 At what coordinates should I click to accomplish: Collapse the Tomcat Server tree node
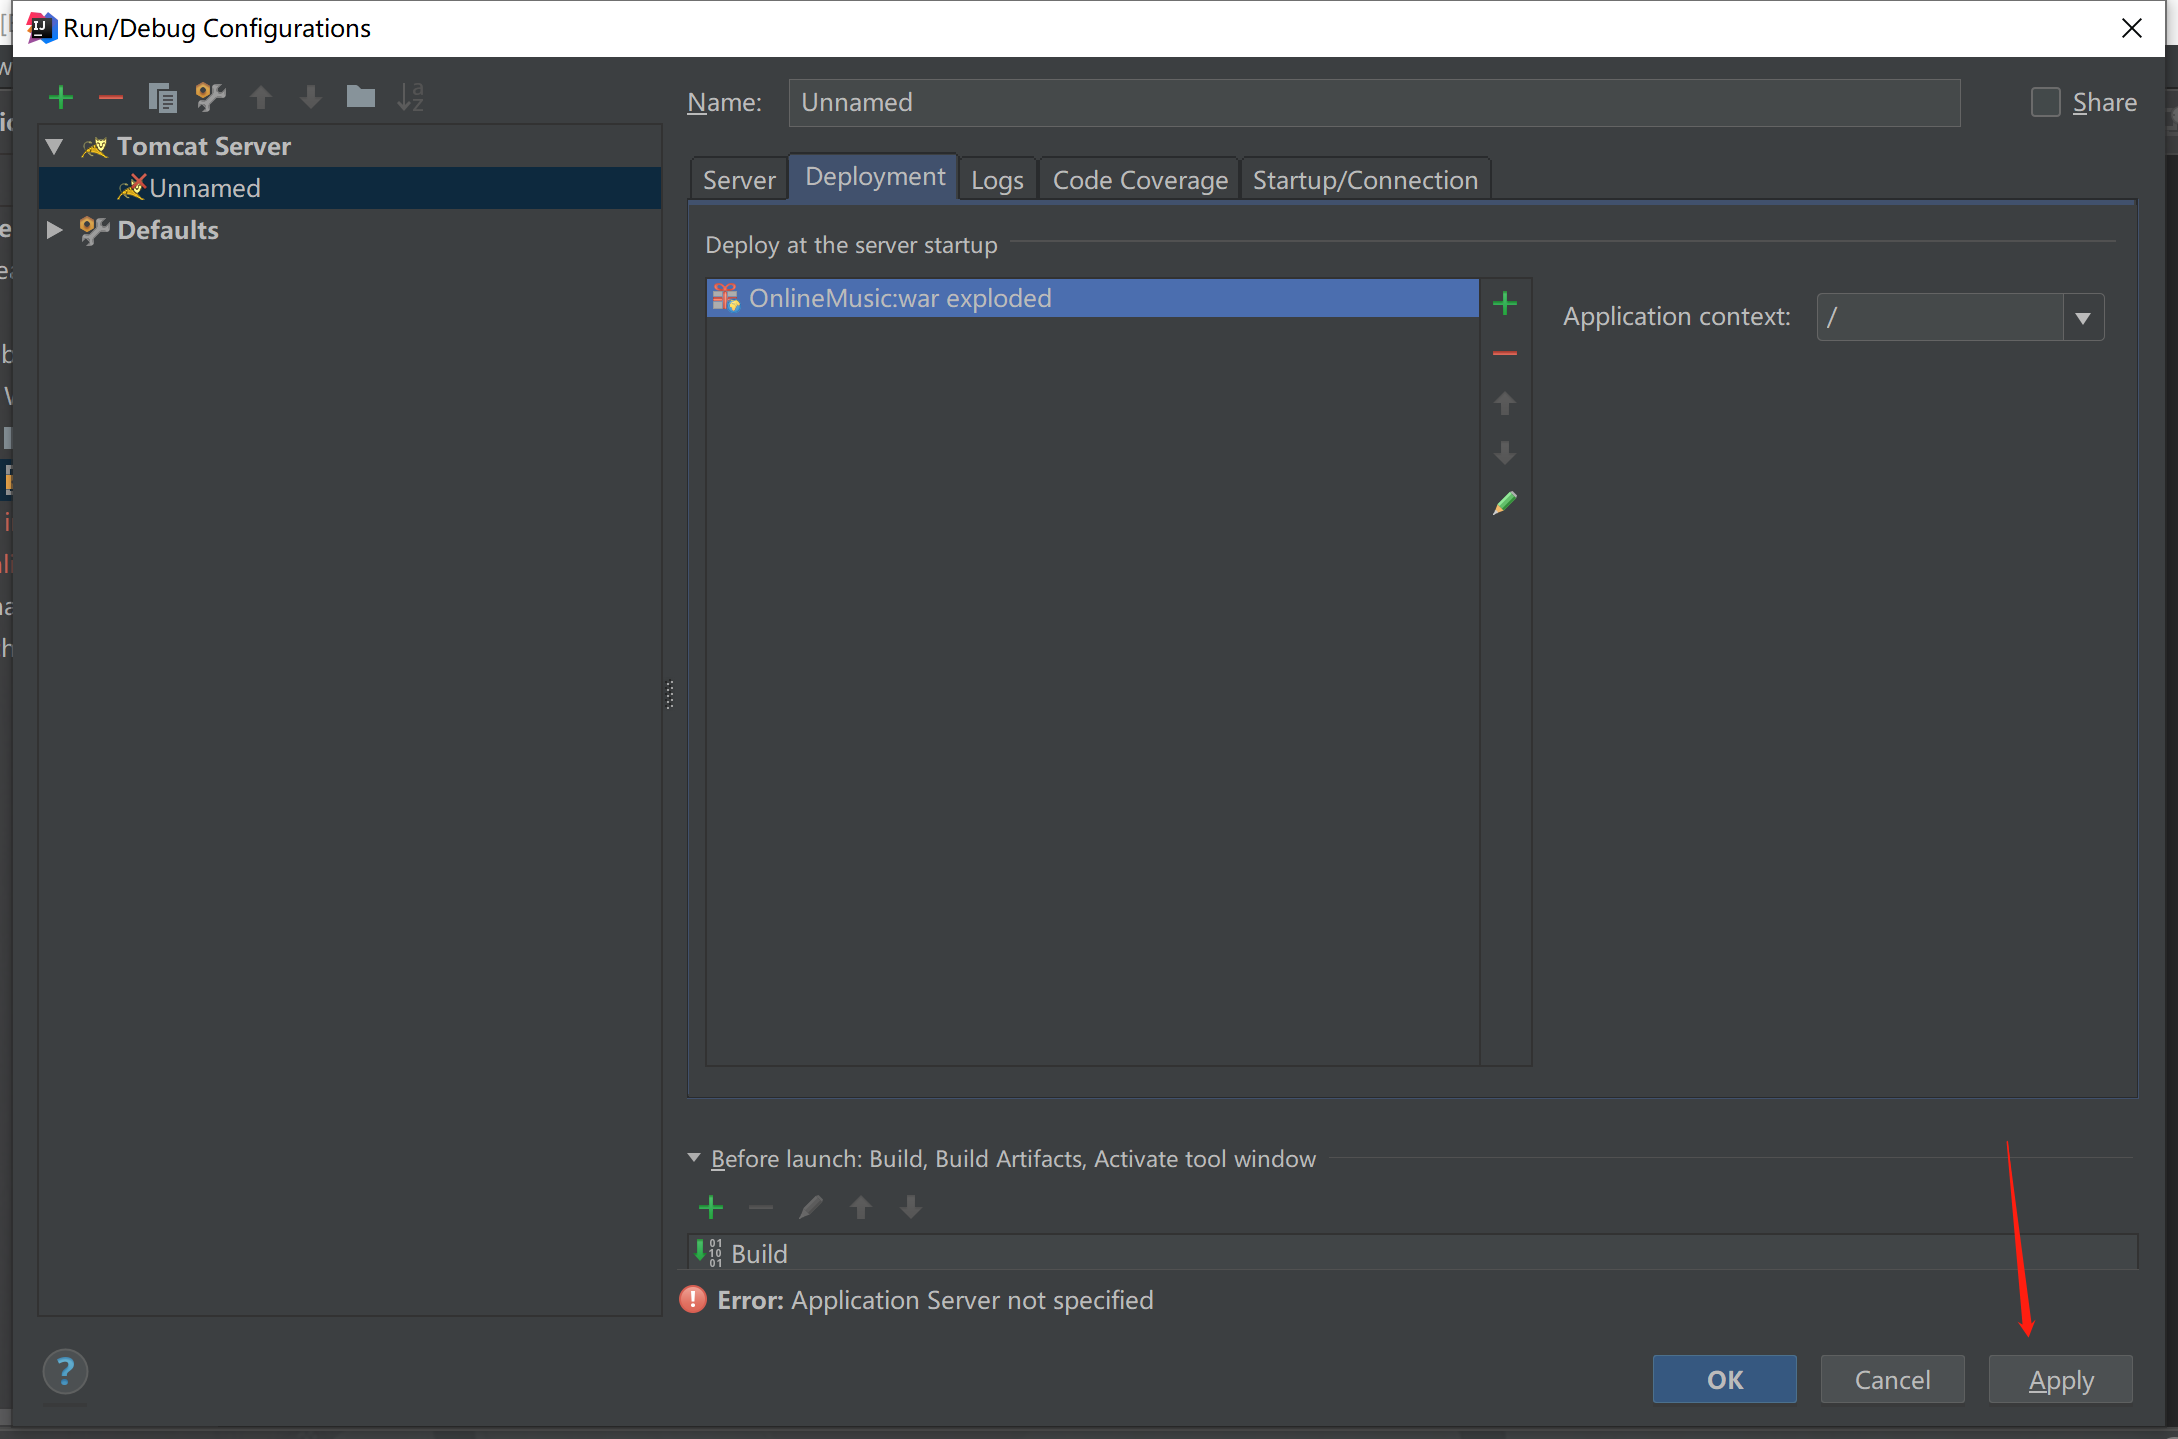tap(55, 147)
